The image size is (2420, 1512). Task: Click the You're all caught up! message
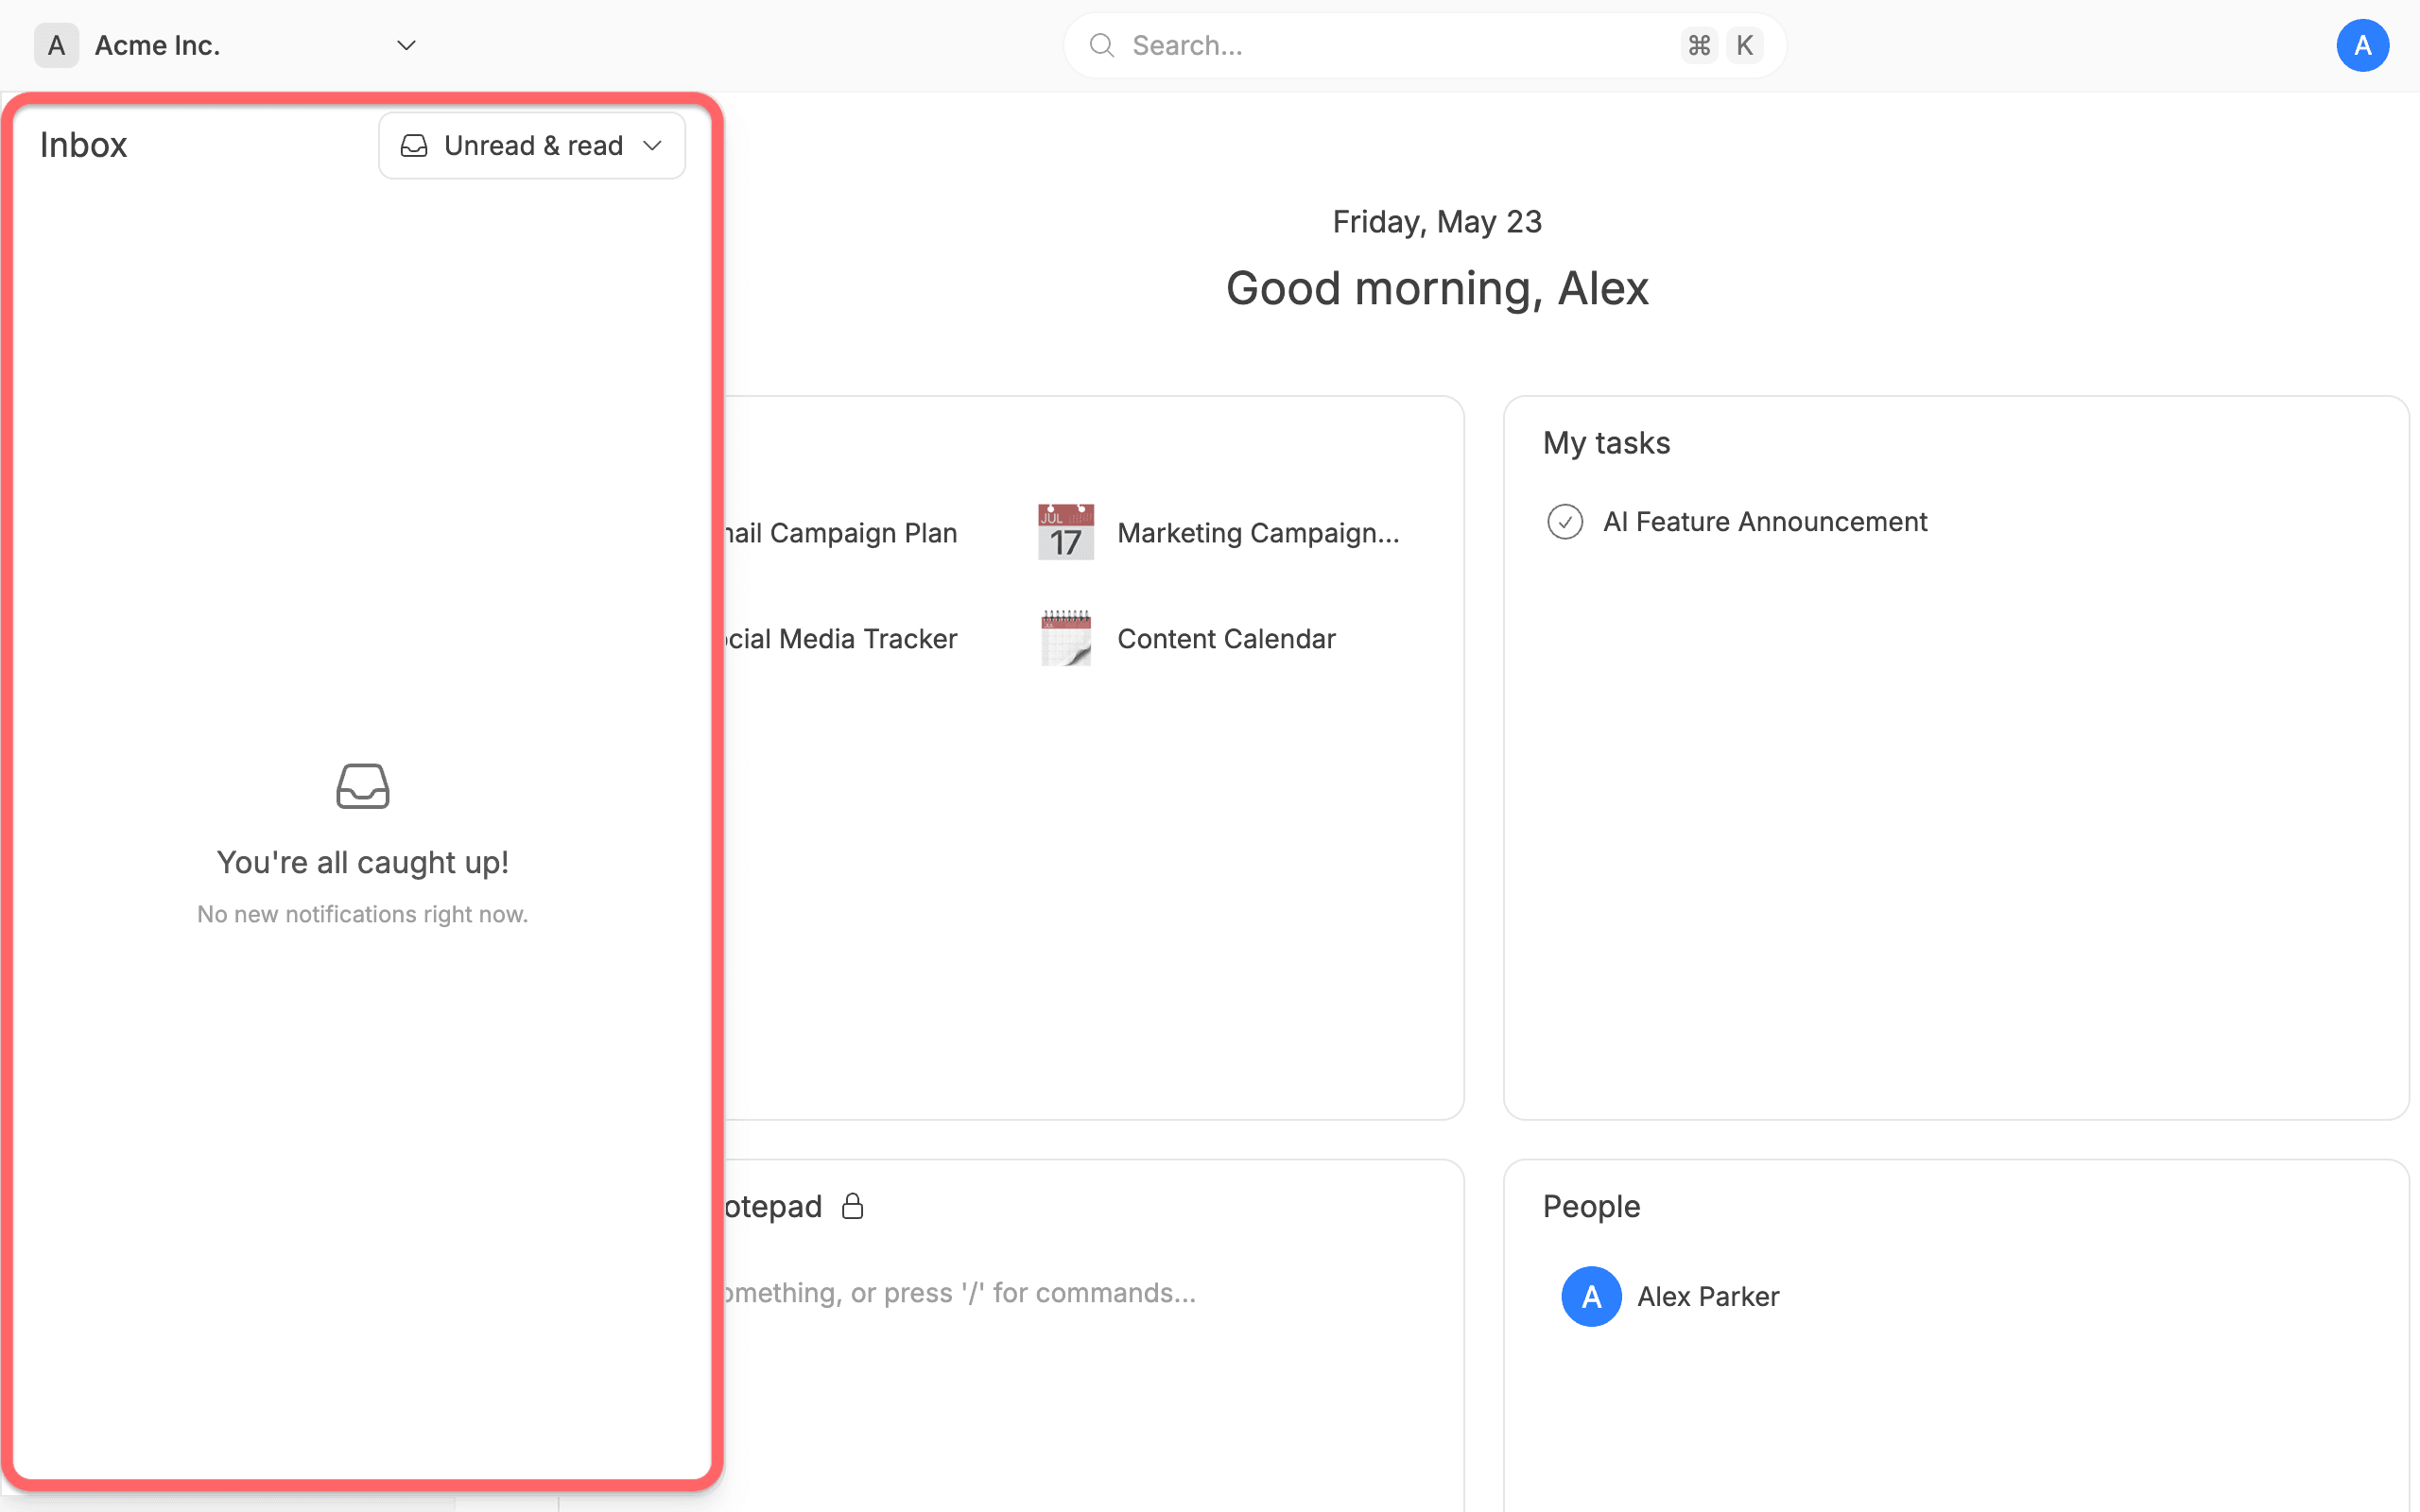click(x=363, y=863)
